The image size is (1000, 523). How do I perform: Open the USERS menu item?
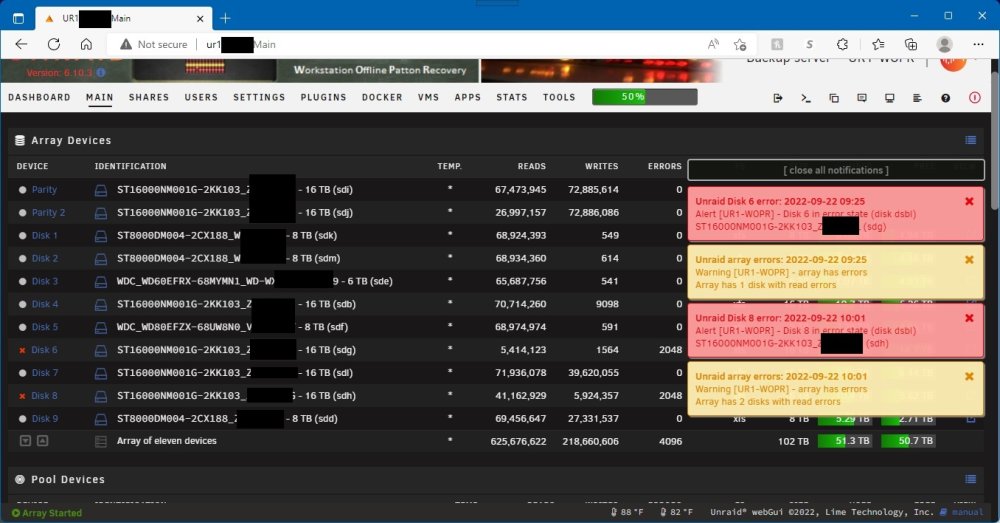201,97
